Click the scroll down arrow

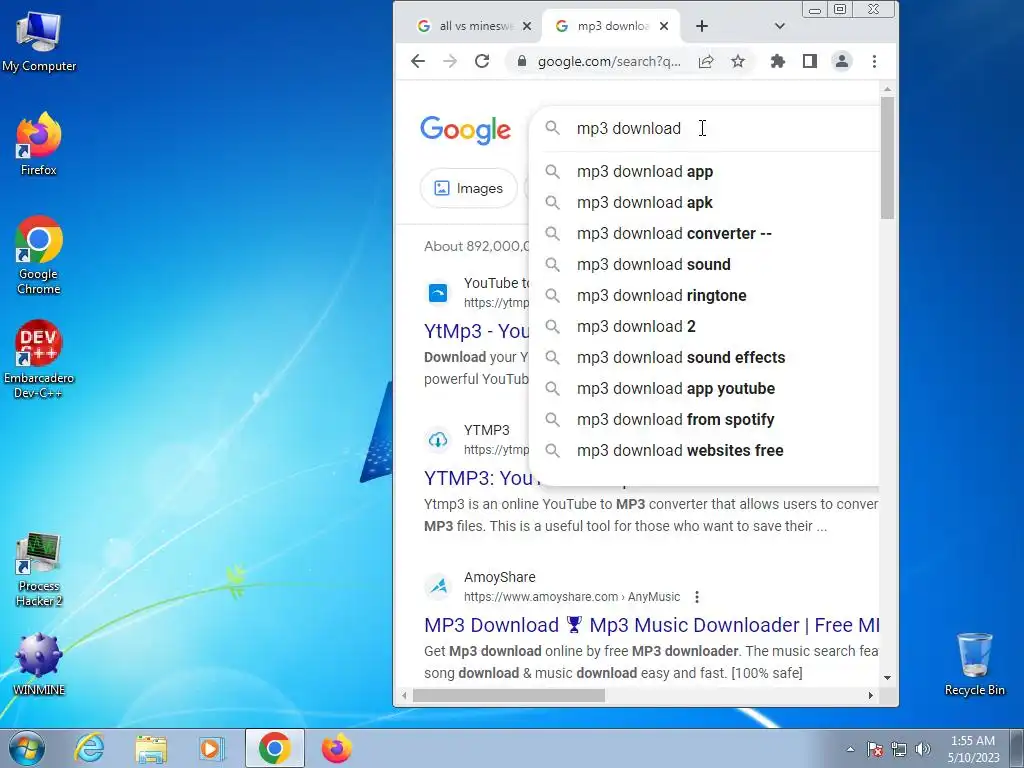pos(887,678)
